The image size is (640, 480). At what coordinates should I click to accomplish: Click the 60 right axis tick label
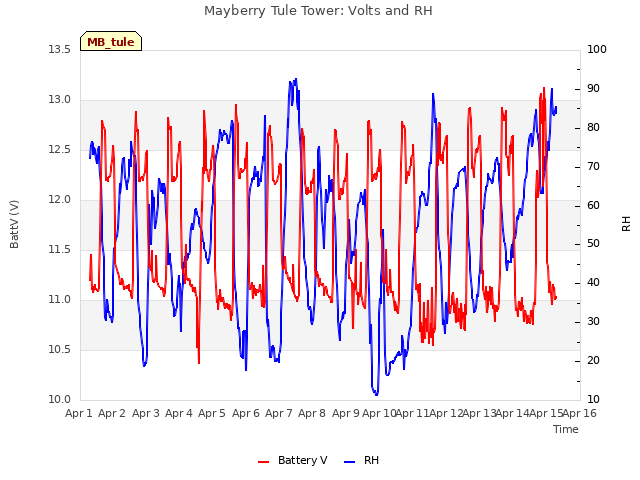[593, 205]
